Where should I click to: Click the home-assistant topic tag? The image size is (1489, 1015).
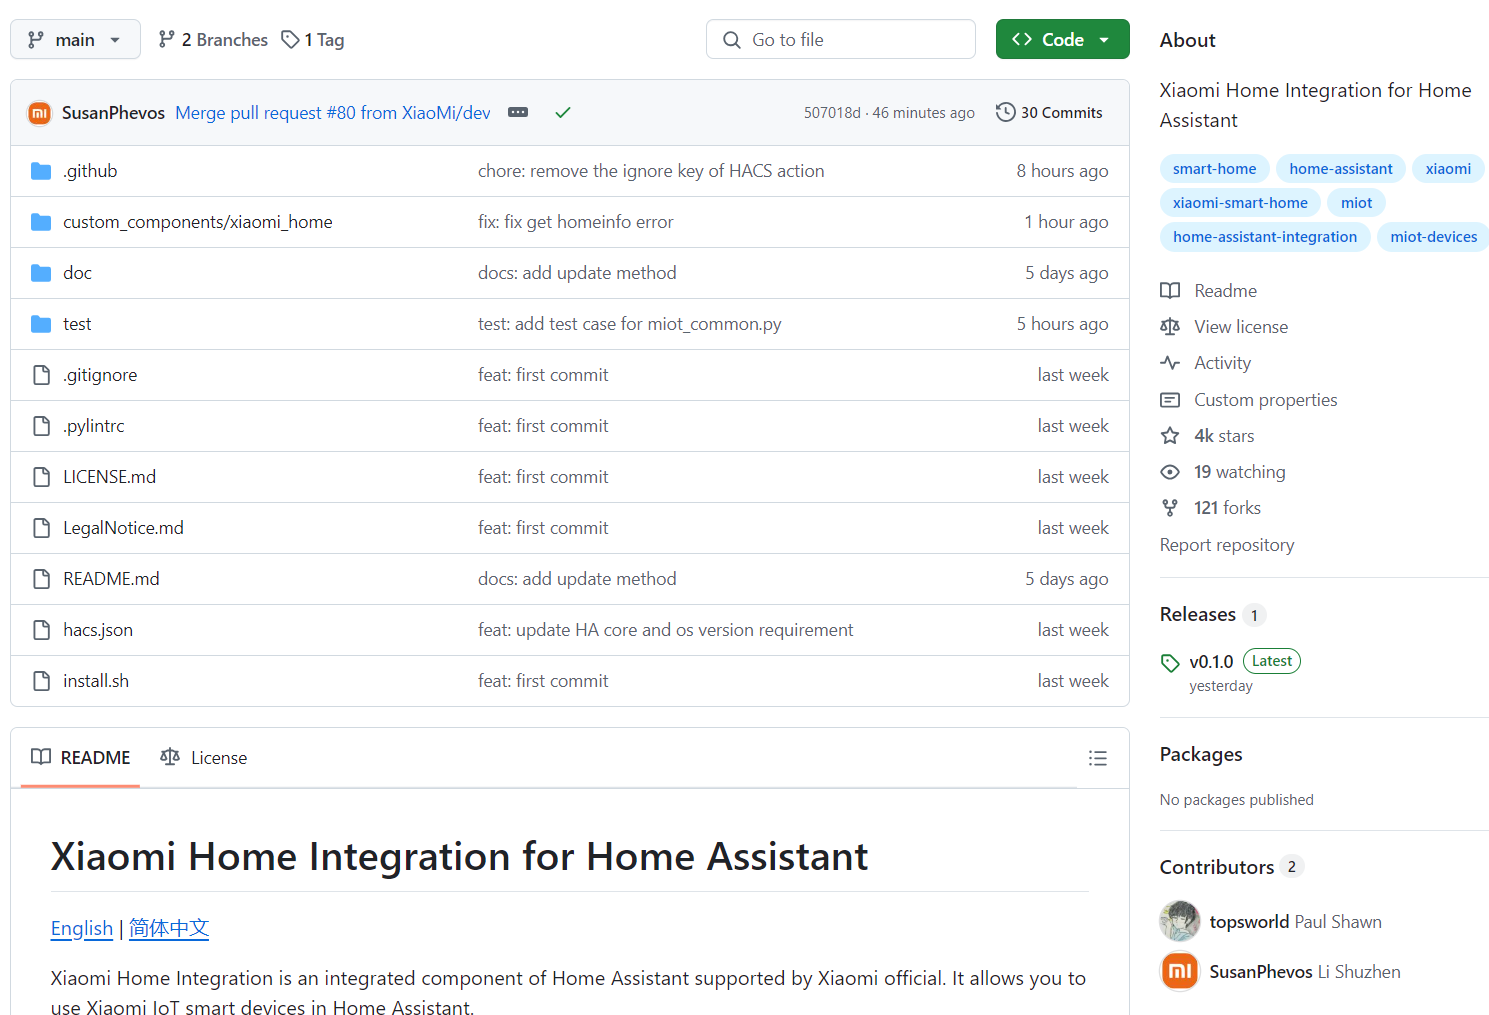point(1340,169)
